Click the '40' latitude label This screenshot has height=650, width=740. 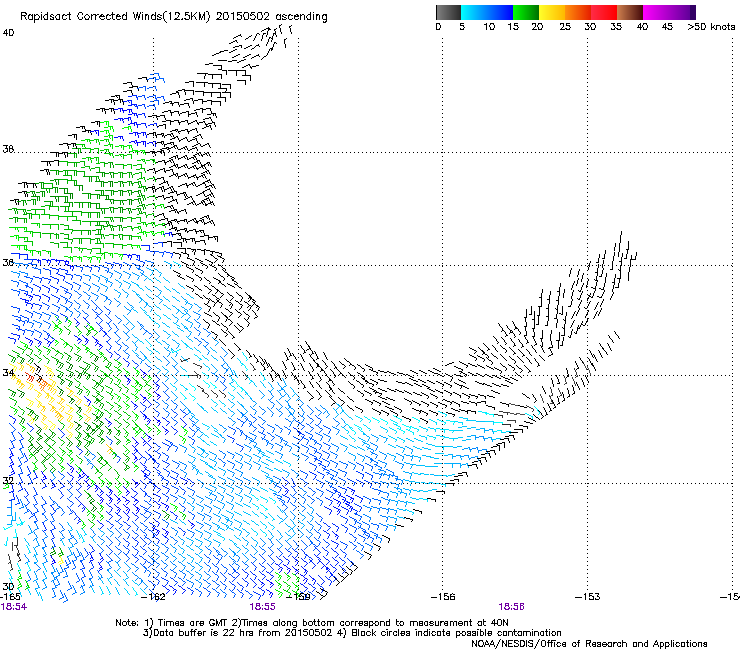[x=8, y=33]
